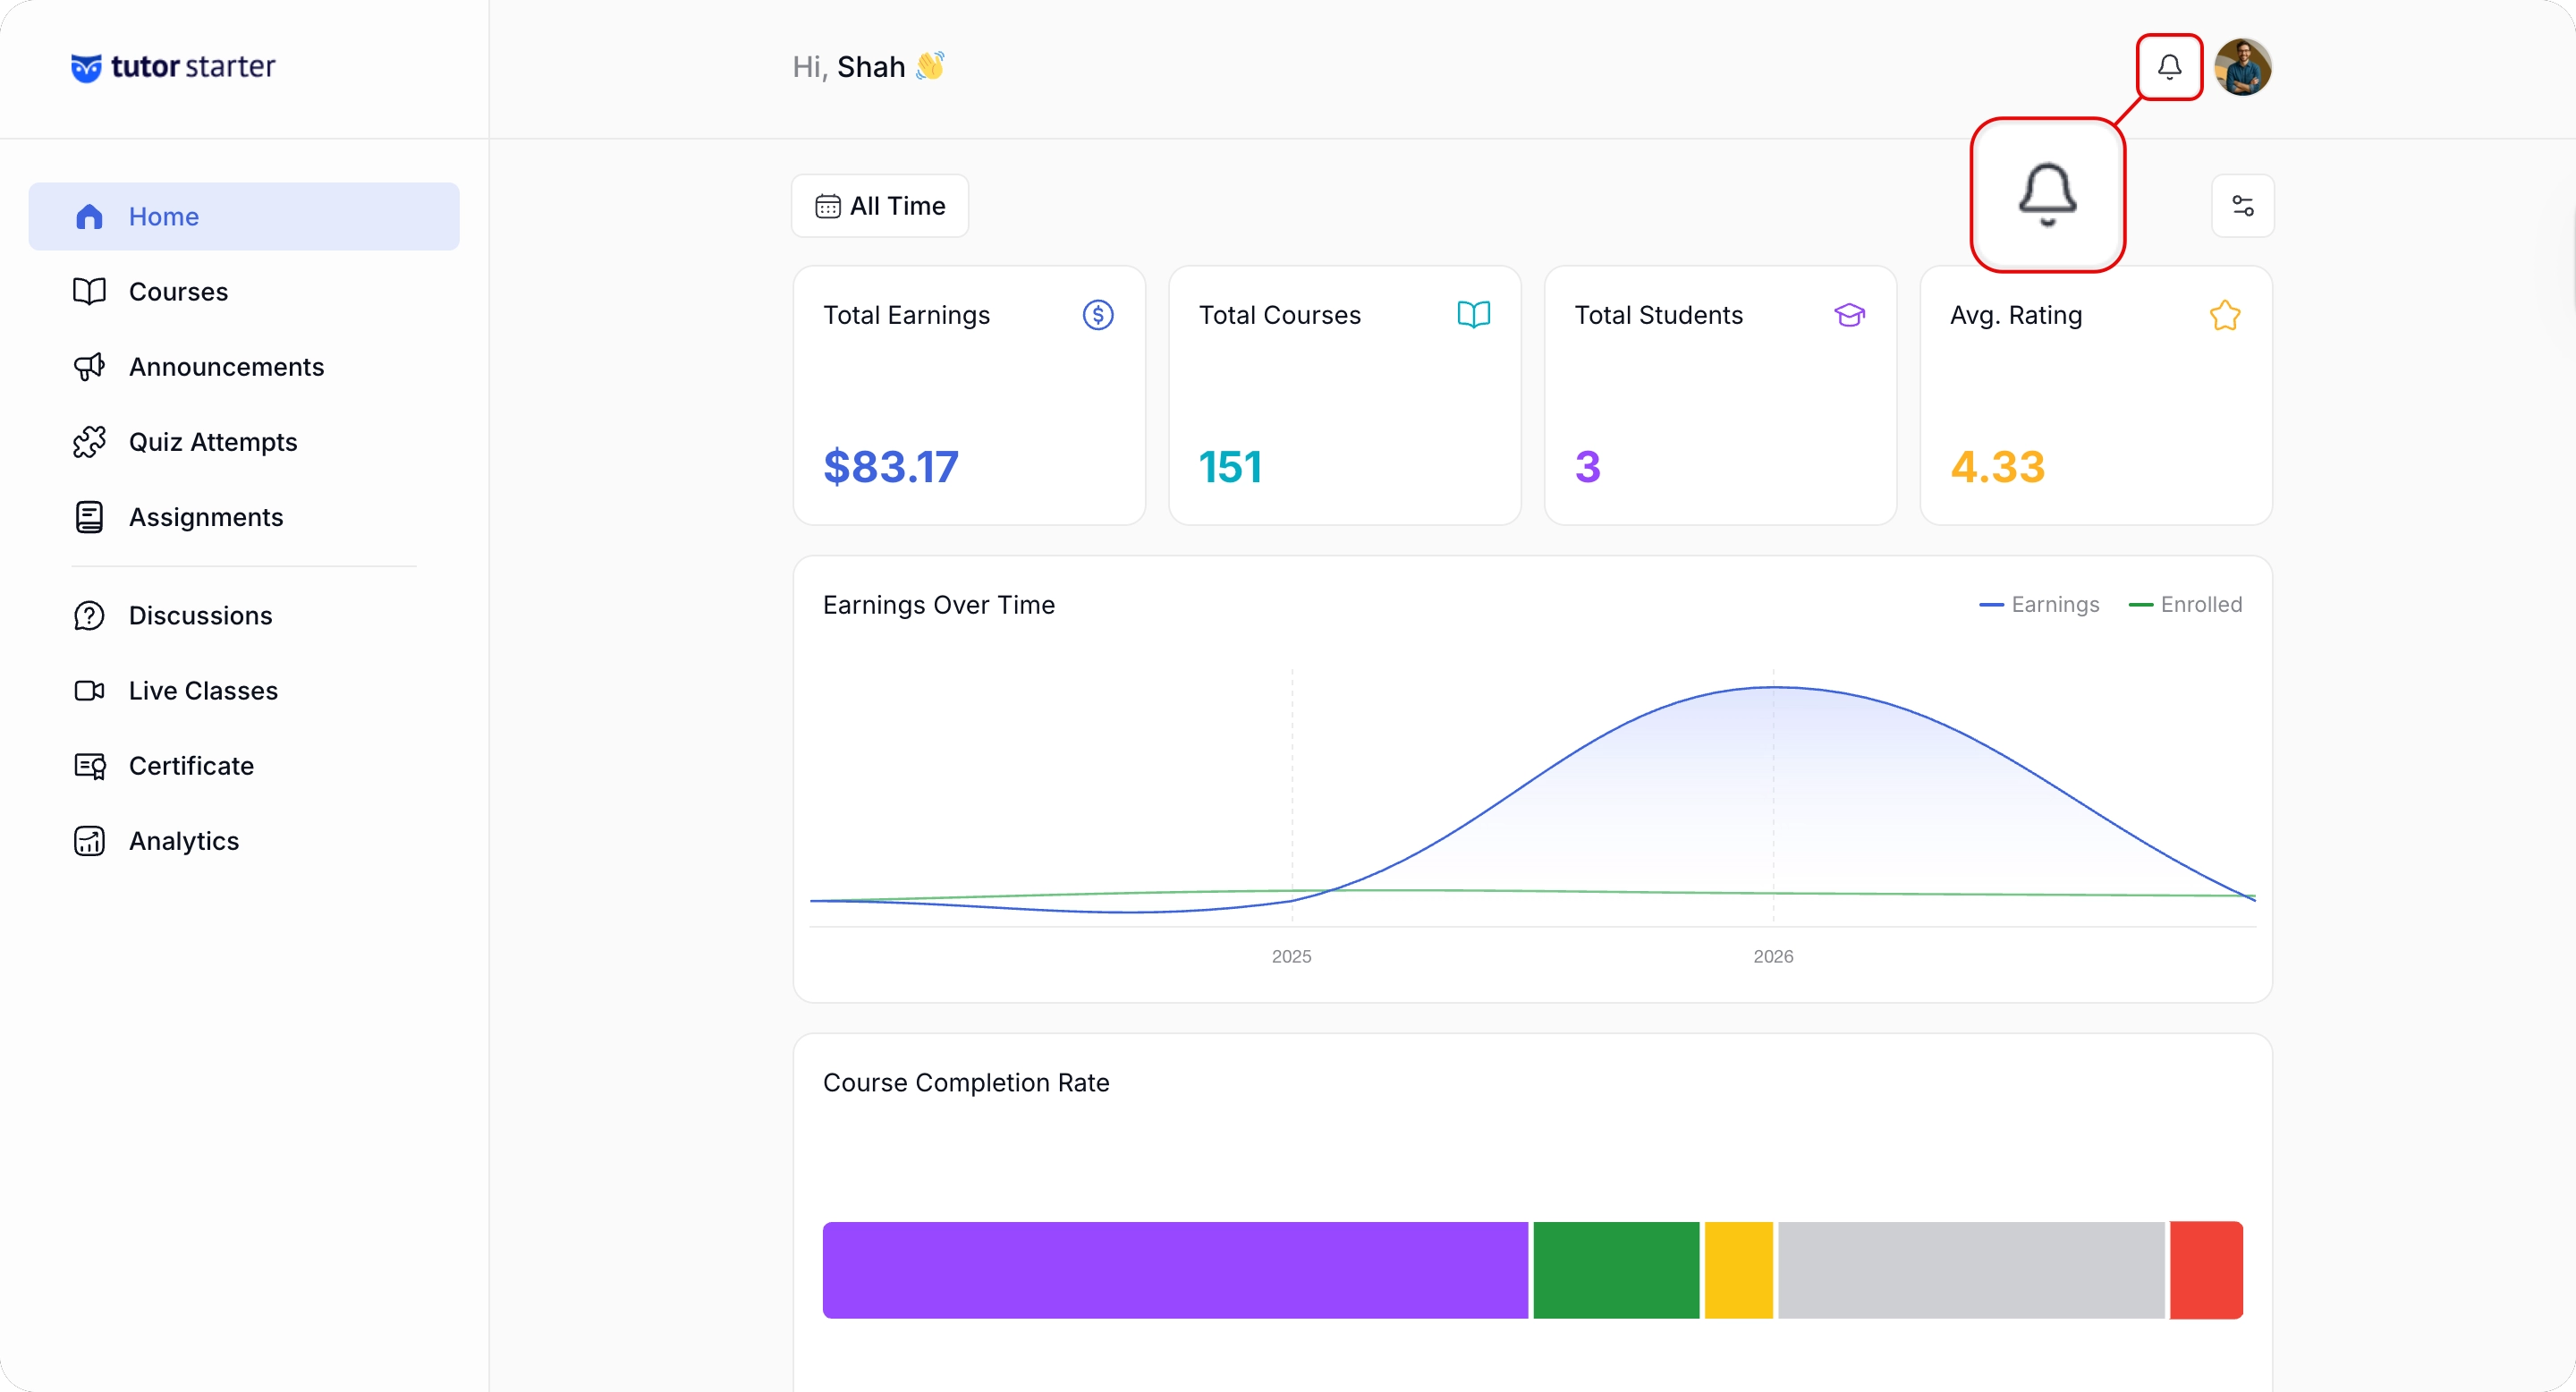The width and height of the screenshot is (2576, 1392).
Task: Select the yellow completion bar segment
Action: click(x=1738, y=1270)
